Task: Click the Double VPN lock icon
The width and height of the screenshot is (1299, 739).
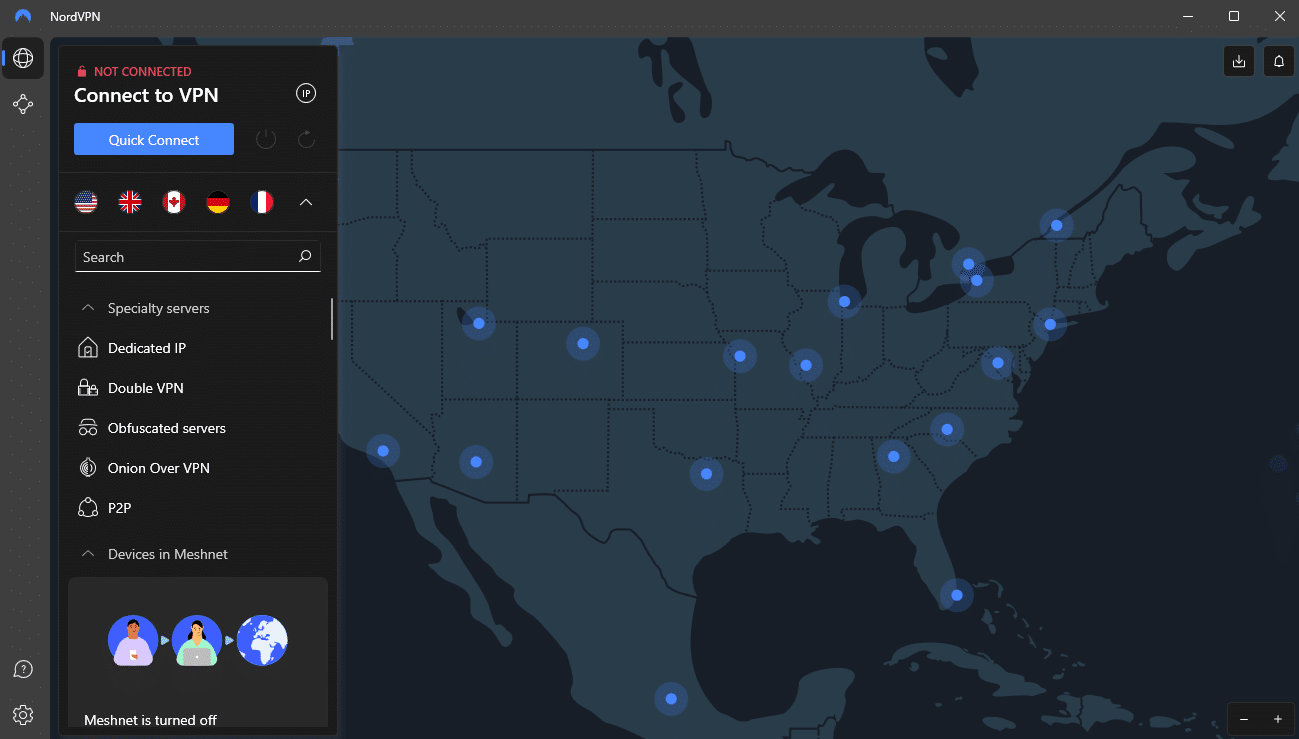Action: (x=88, y=388)
